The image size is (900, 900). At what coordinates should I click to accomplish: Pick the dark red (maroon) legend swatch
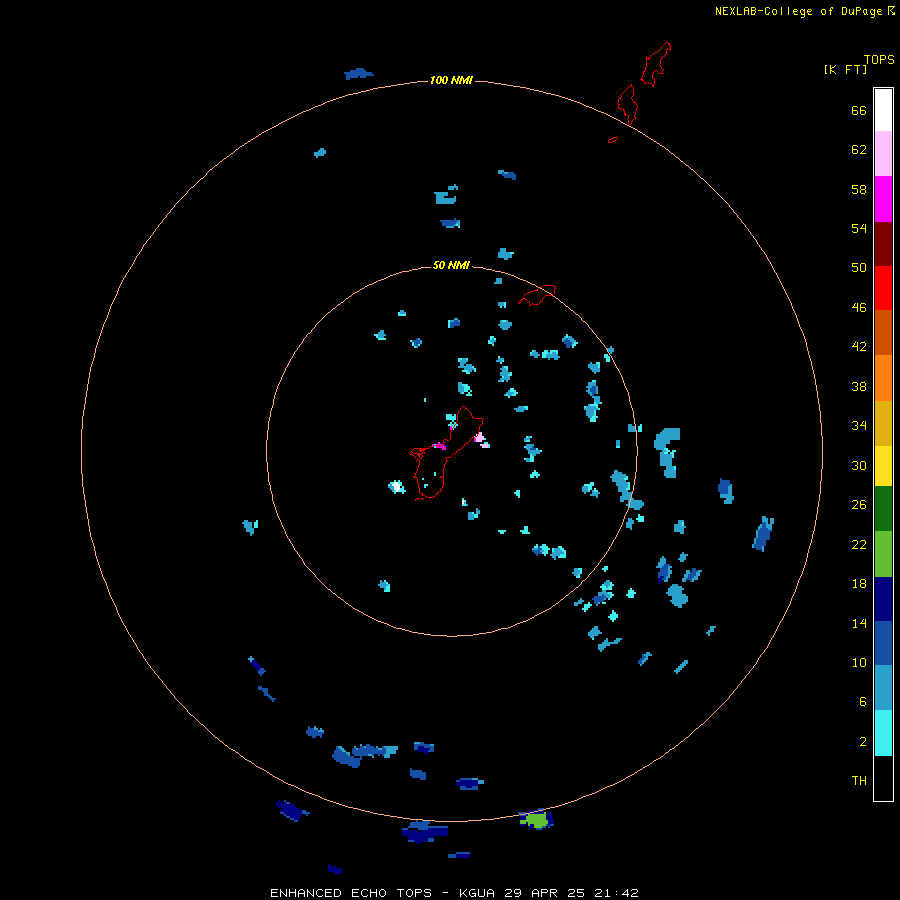[883, 243]
